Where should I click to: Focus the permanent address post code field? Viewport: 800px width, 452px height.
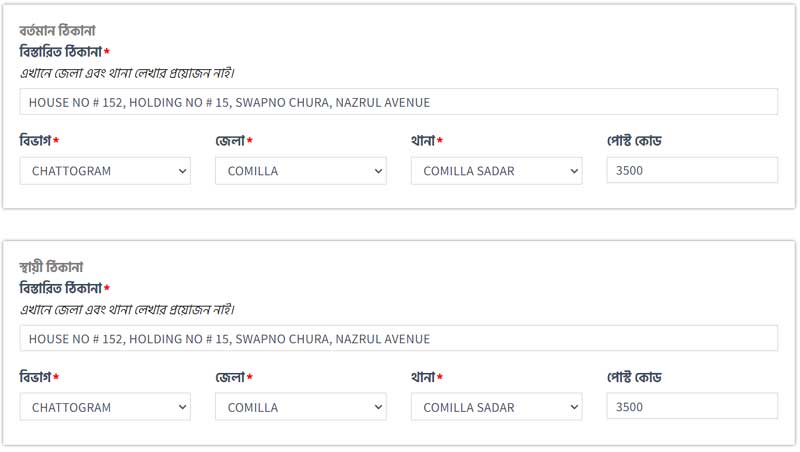point(691,407)
